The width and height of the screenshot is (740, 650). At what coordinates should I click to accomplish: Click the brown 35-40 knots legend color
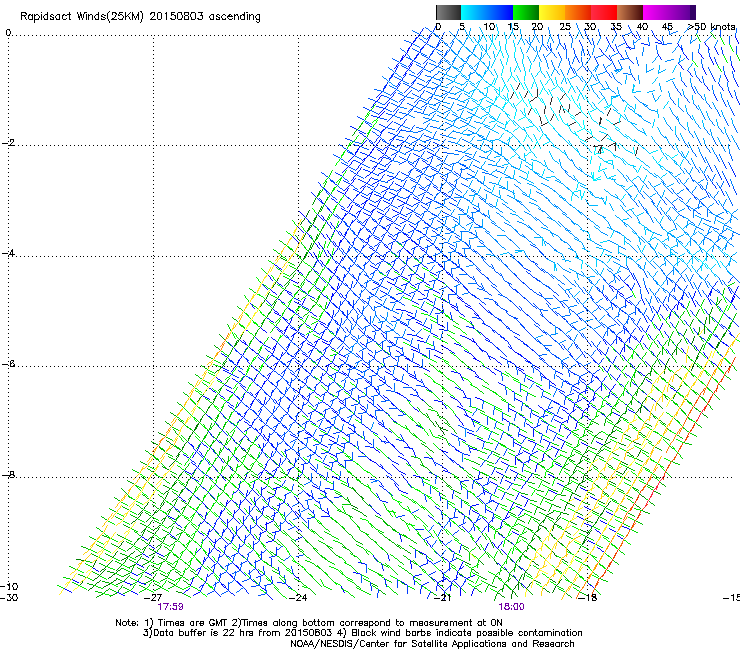tap(630, 12)
